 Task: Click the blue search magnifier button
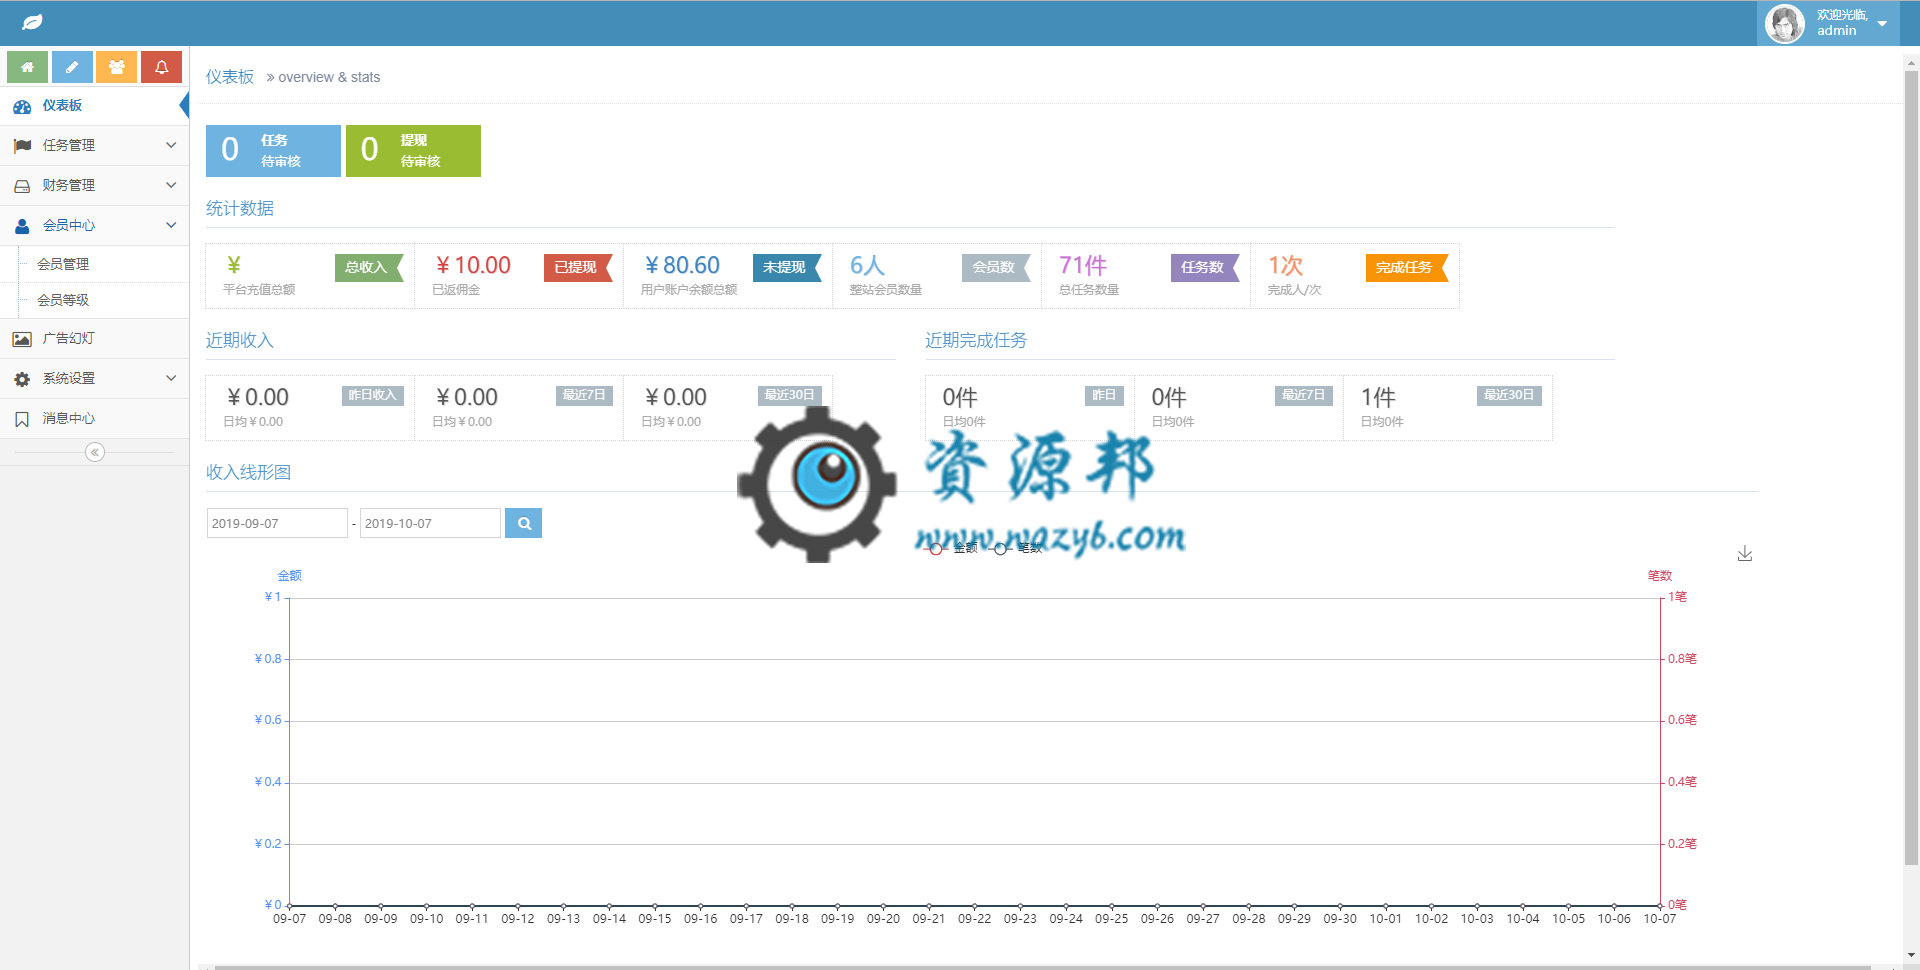click(523, 523)
